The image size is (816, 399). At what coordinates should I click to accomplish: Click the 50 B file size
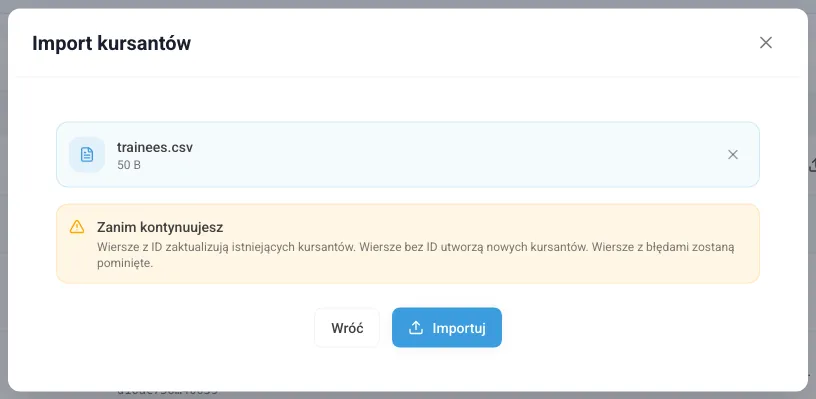point(129,165)
